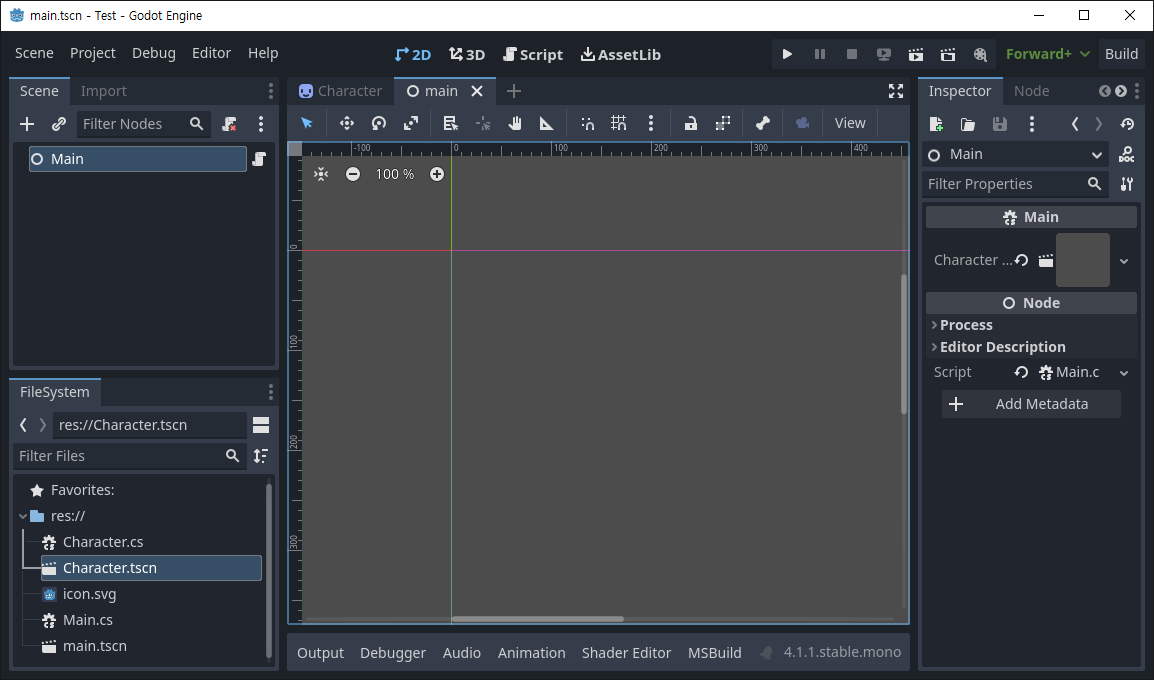
Task: Run a specific scene button
Action: pos(948,54)
